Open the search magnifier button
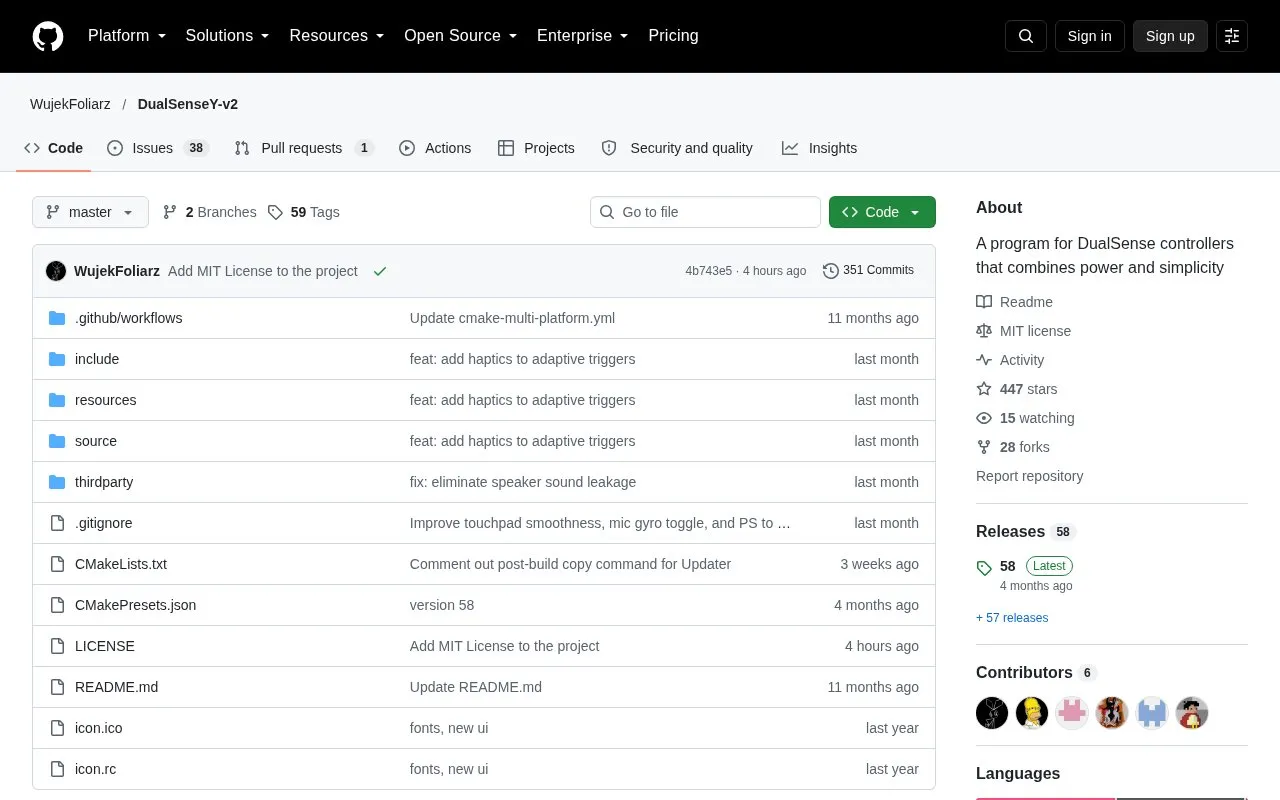 [1026, 36]
